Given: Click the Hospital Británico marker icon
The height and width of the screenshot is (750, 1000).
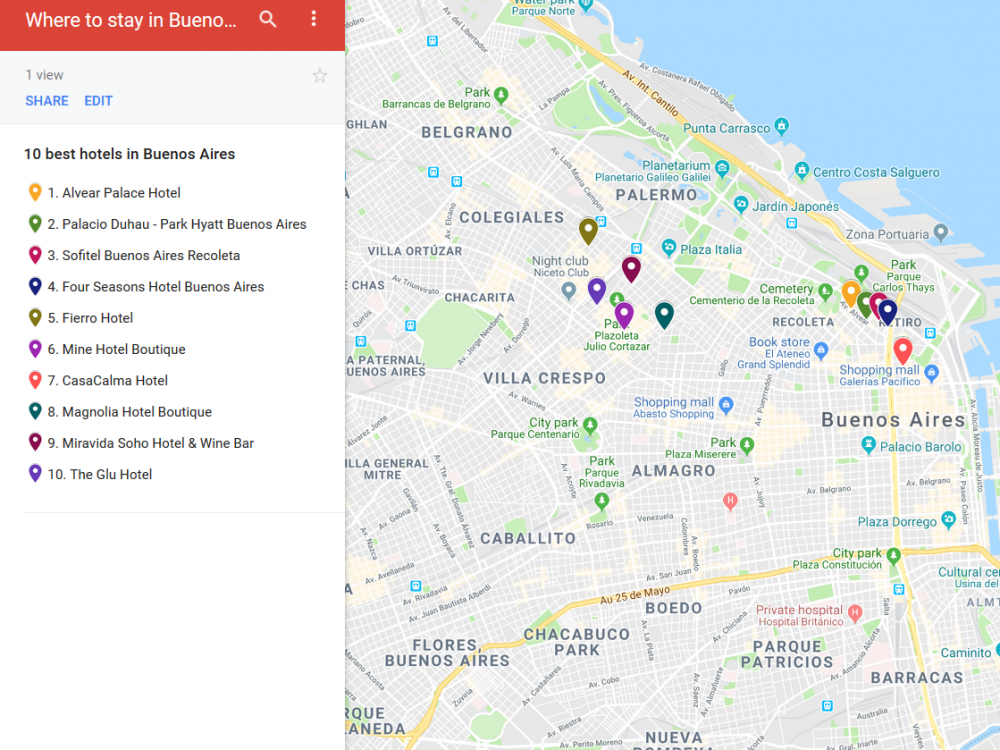Looking at the screenshot, I should pyautogui.click(x=854, y=612).
